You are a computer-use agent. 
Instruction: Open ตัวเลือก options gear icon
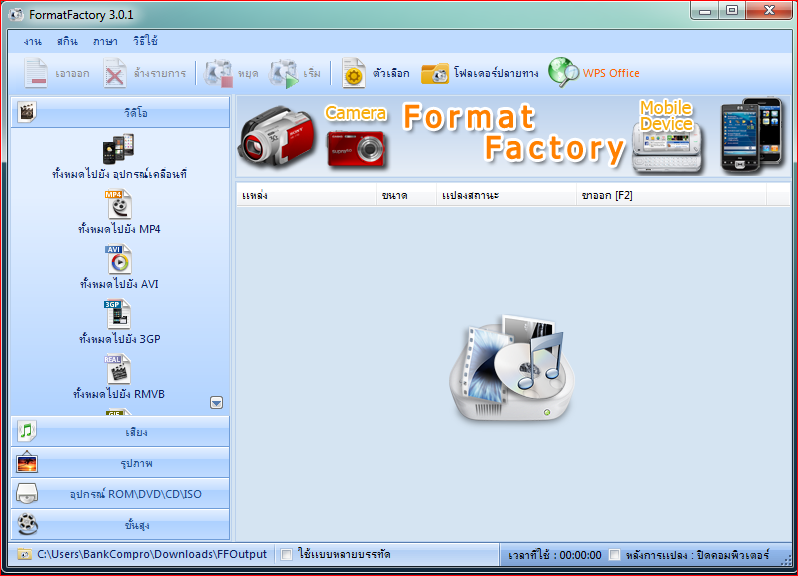[x=354, y=73]
